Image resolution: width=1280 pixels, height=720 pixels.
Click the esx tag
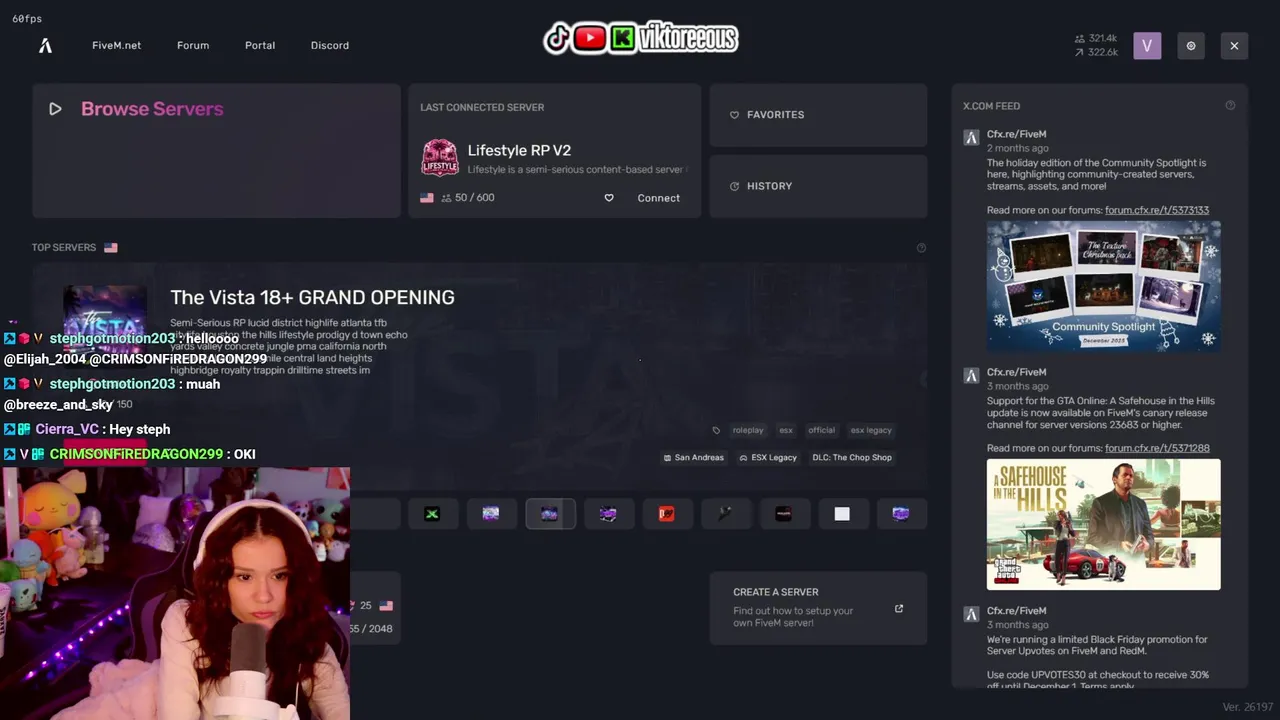pyautogui.click(x=786, y=430)
